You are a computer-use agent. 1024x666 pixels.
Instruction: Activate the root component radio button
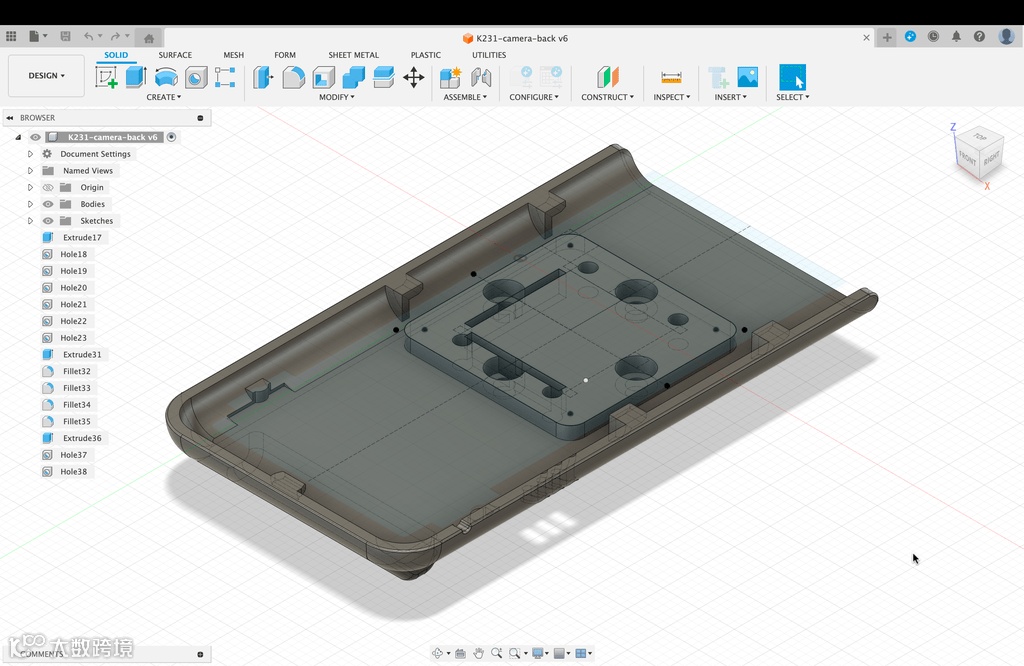pos(171,137)
